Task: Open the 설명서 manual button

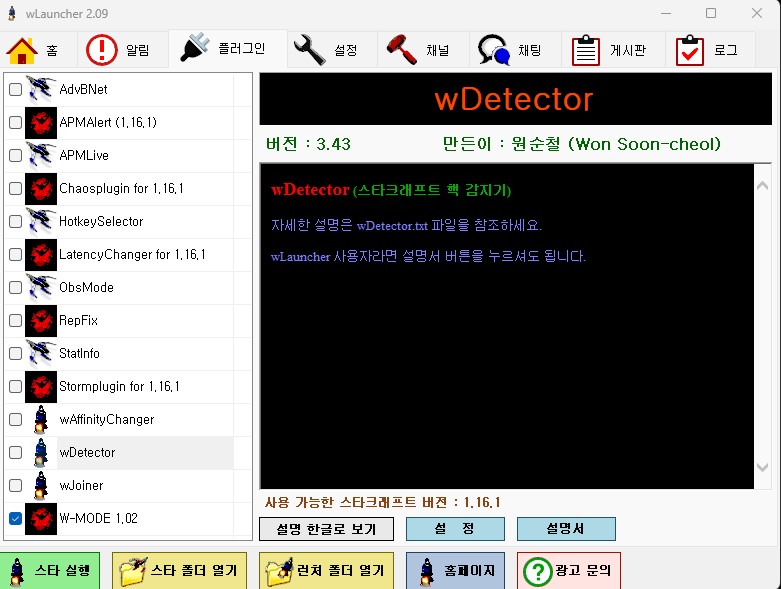Action: coord(566,529)
